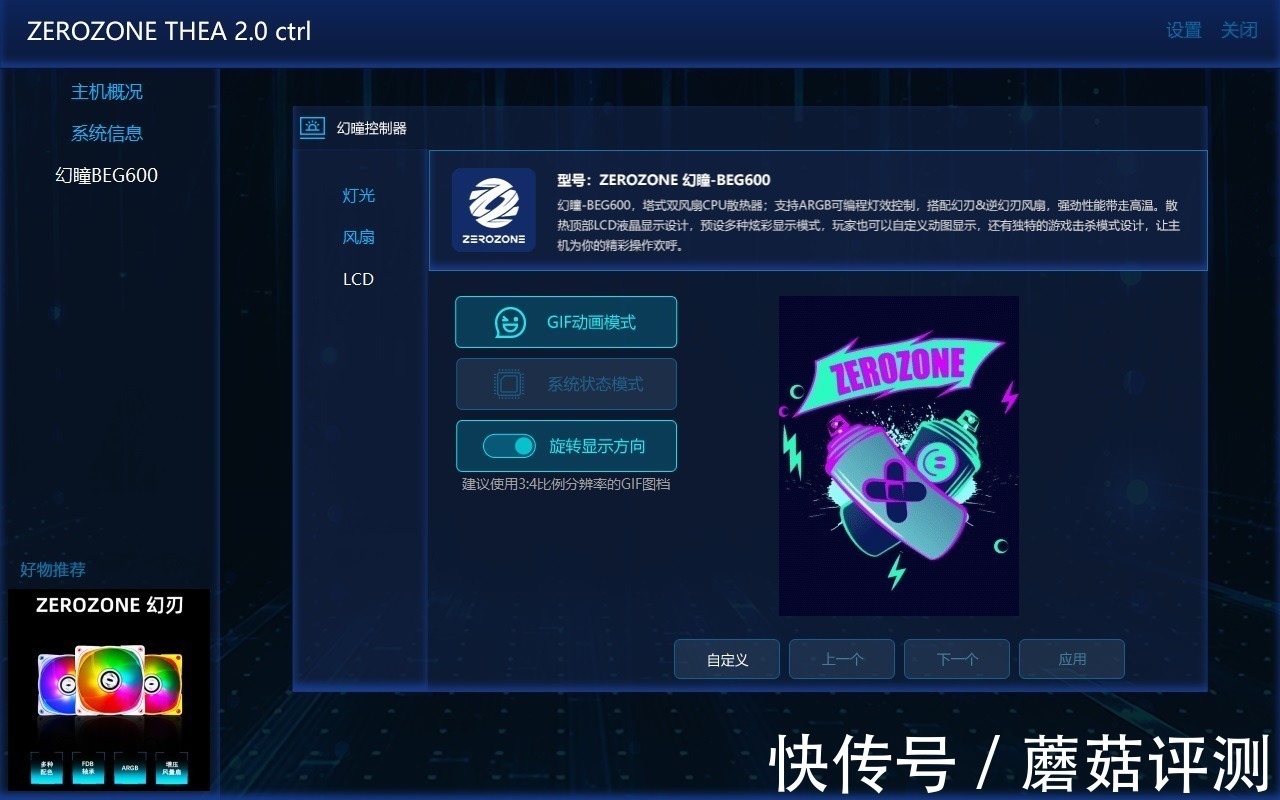The width and height of the screenshot is (1280, 800).
Task: Switch to the 风扇 tab
Action: [x=359, y=238]
